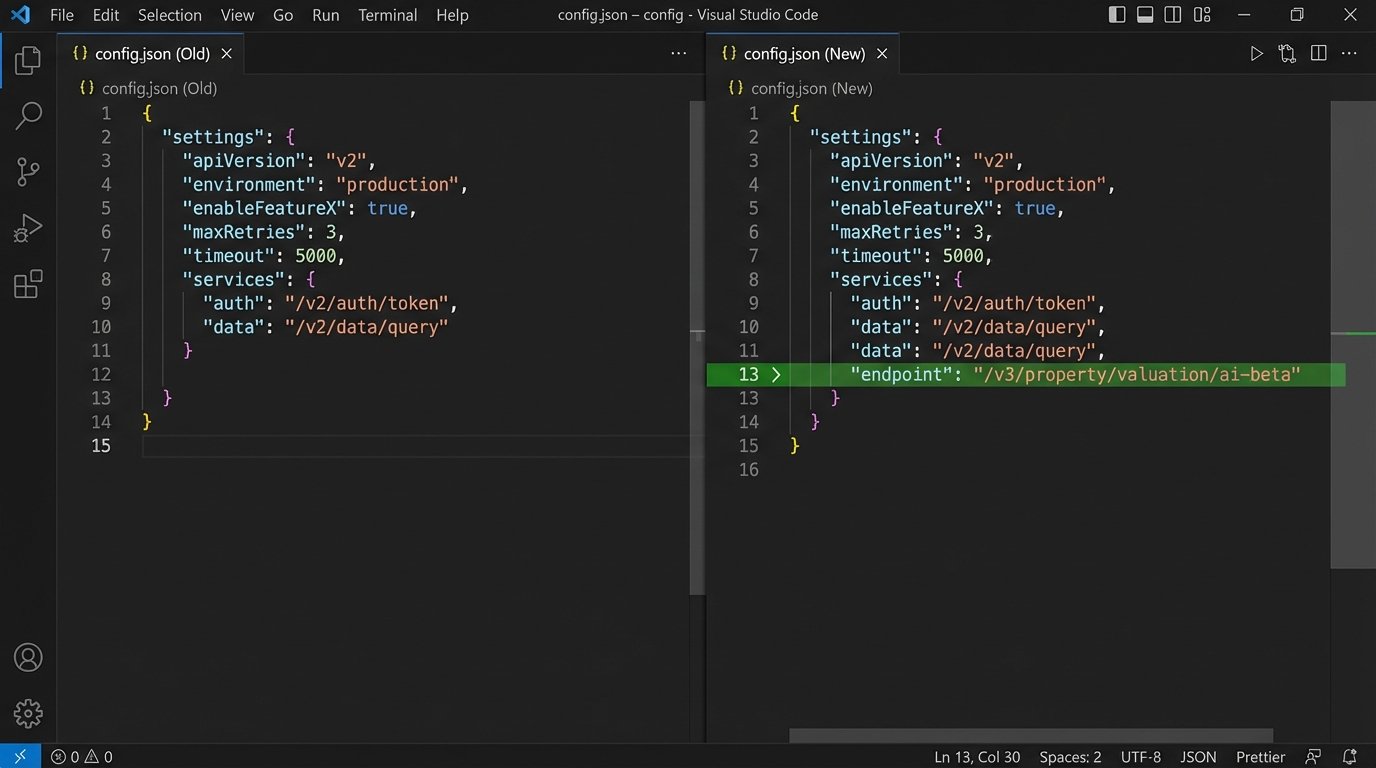Open the Search view in activity bar
The image size is (1376, 768).
[x=28, y=116]
